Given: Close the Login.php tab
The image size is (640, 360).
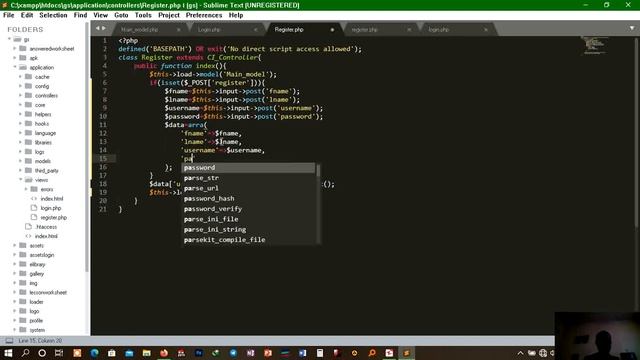Looking at the screenshot, I should click(256, 30).
